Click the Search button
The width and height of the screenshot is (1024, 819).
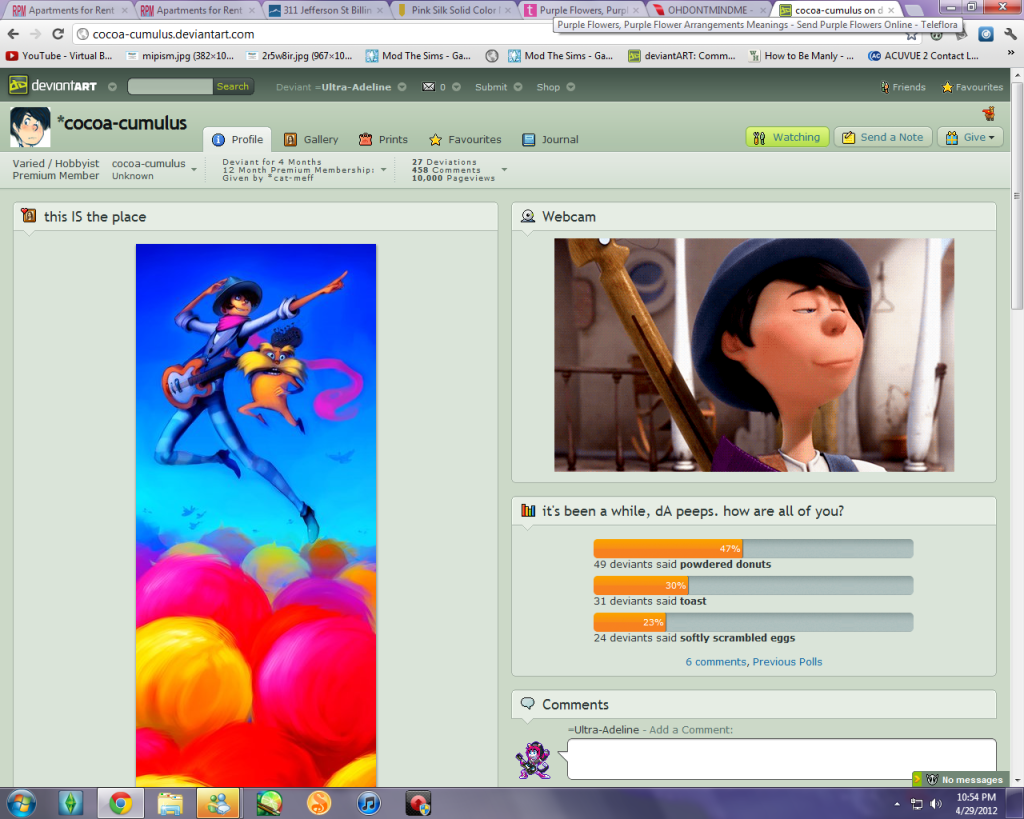point(232,86)
